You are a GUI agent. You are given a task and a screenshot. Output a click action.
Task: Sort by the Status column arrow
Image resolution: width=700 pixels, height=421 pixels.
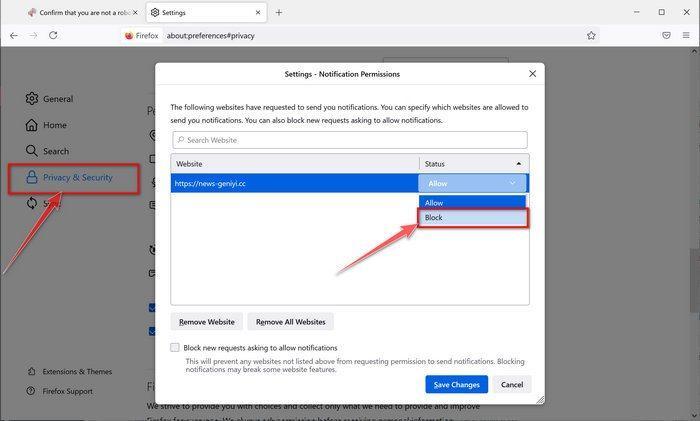[518, 163]
